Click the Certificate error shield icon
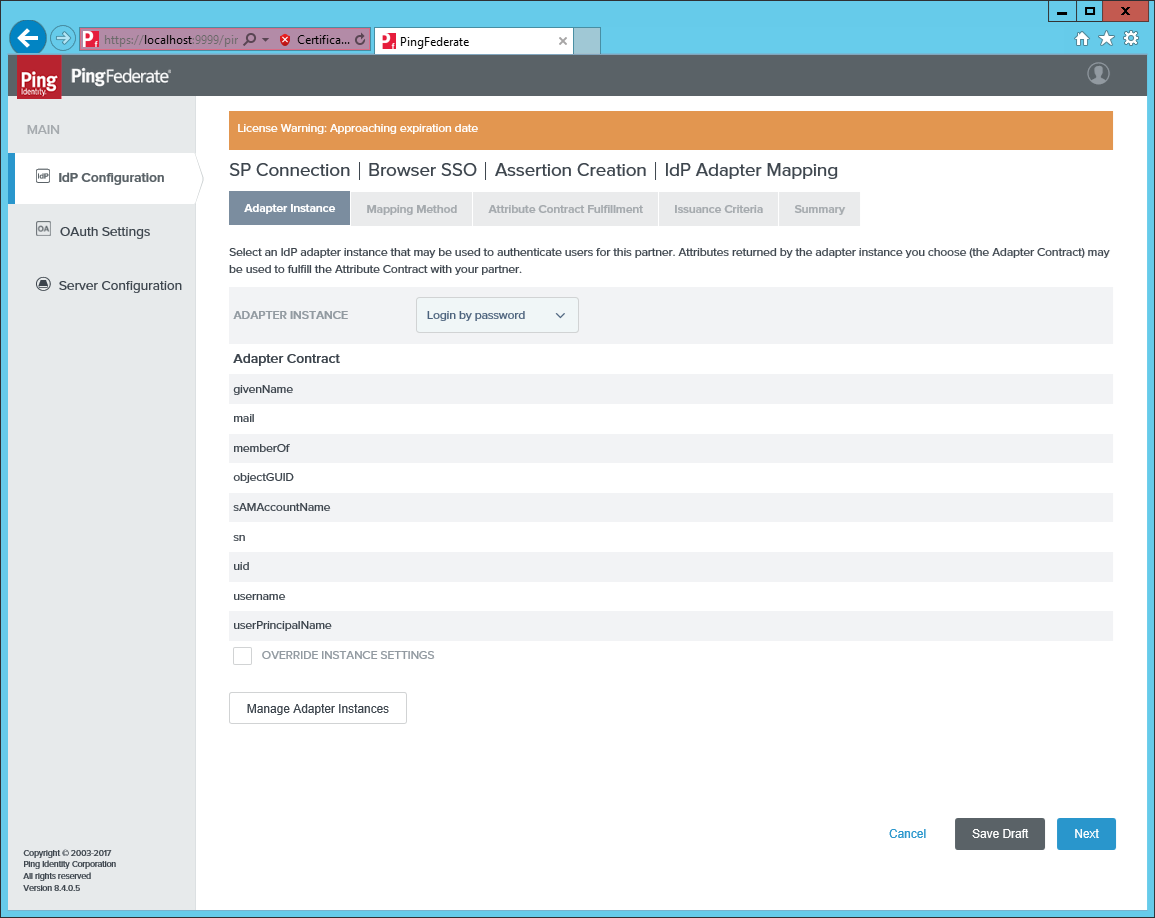Screen dimensions: 1155x918 285,40
